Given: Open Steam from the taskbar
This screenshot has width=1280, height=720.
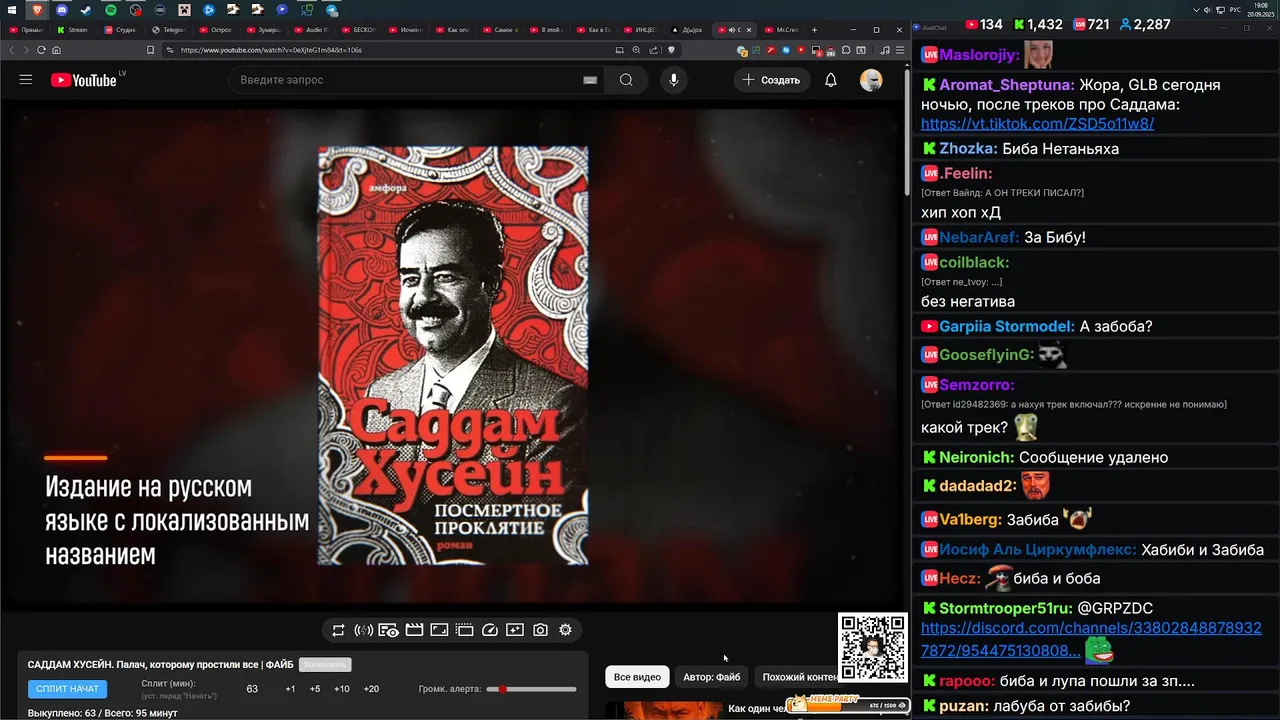Looking at the screenshot, I should (86, 10).
